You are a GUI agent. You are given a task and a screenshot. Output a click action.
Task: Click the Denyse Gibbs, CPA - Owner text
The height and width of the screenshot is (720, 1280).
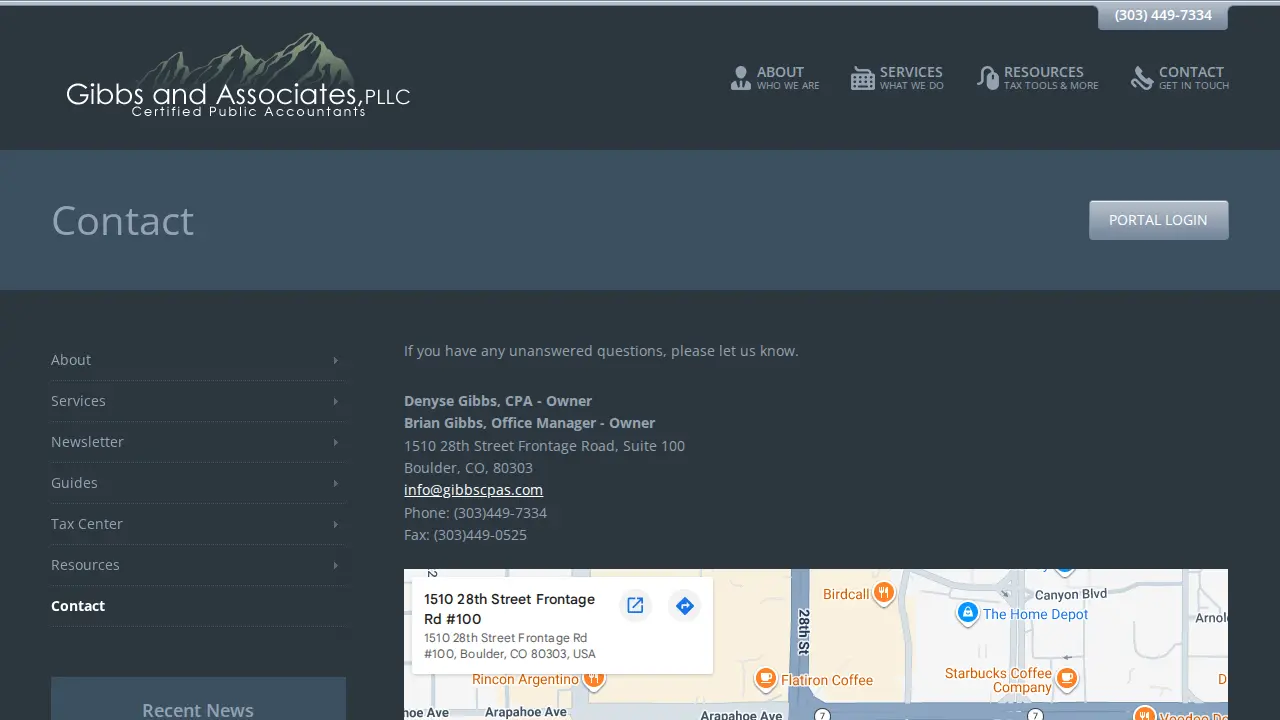(498, 401)
